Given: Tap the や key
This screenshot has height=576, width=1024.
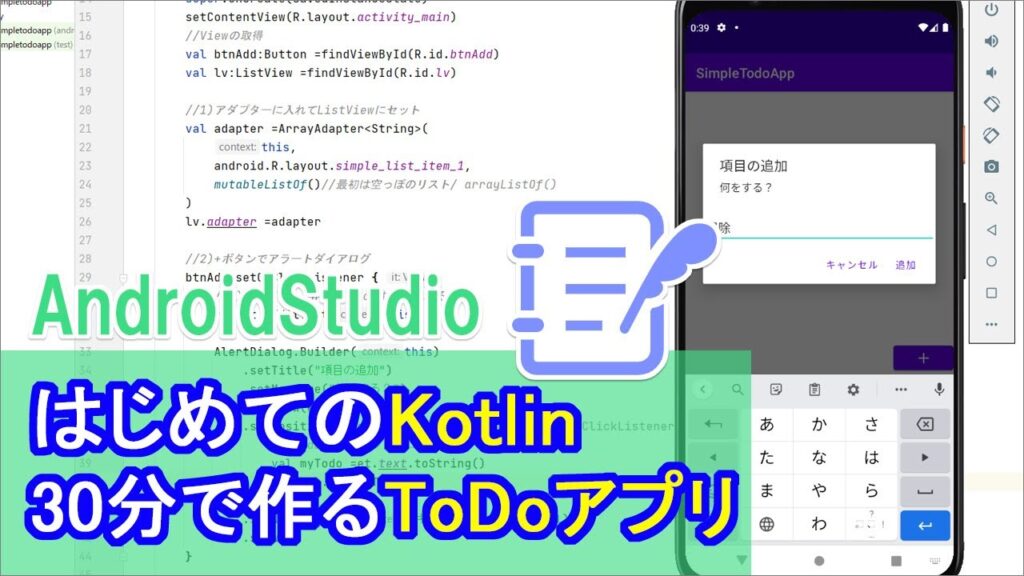Looking at the screenshot, I should click(819, 490).
